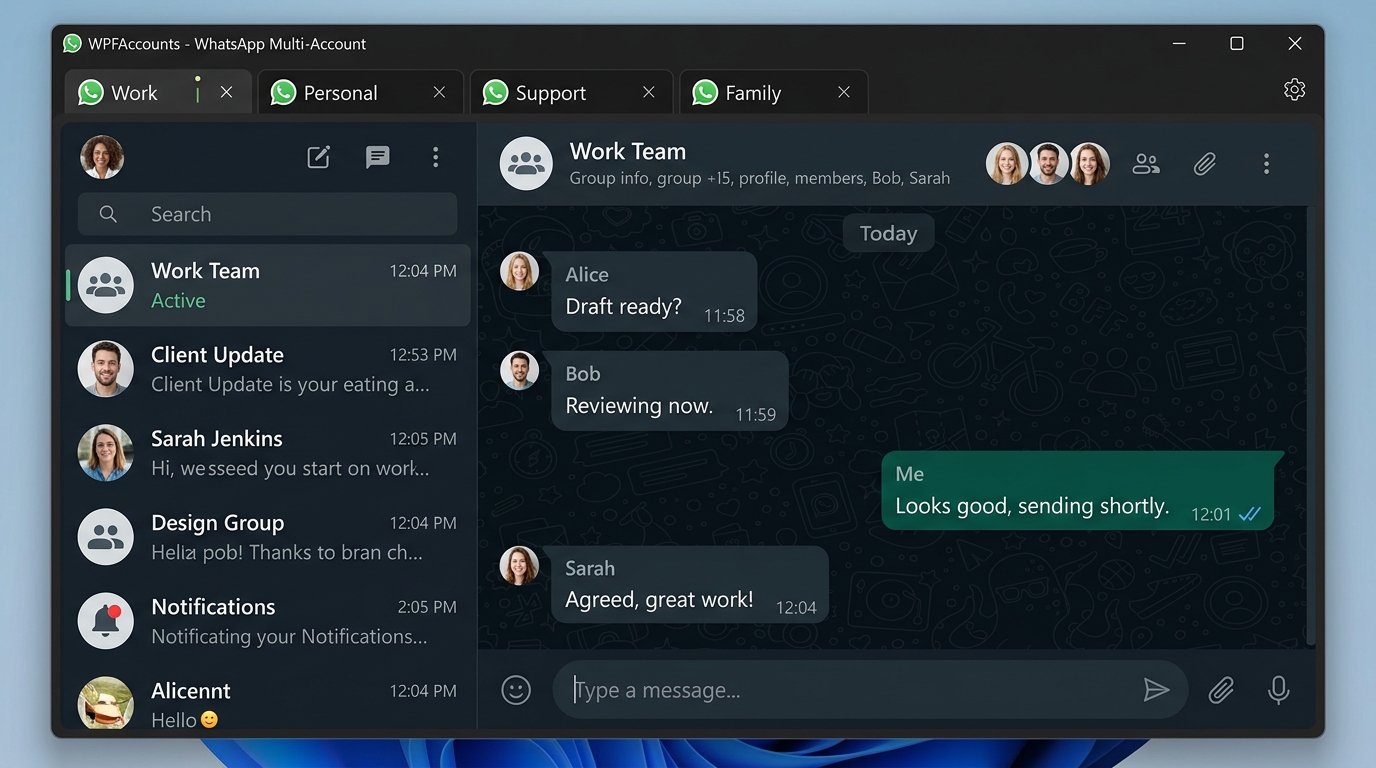Open chat header three-dot menu
The height and width of the screenshot is (768, 1376).
coord(1266,164)
